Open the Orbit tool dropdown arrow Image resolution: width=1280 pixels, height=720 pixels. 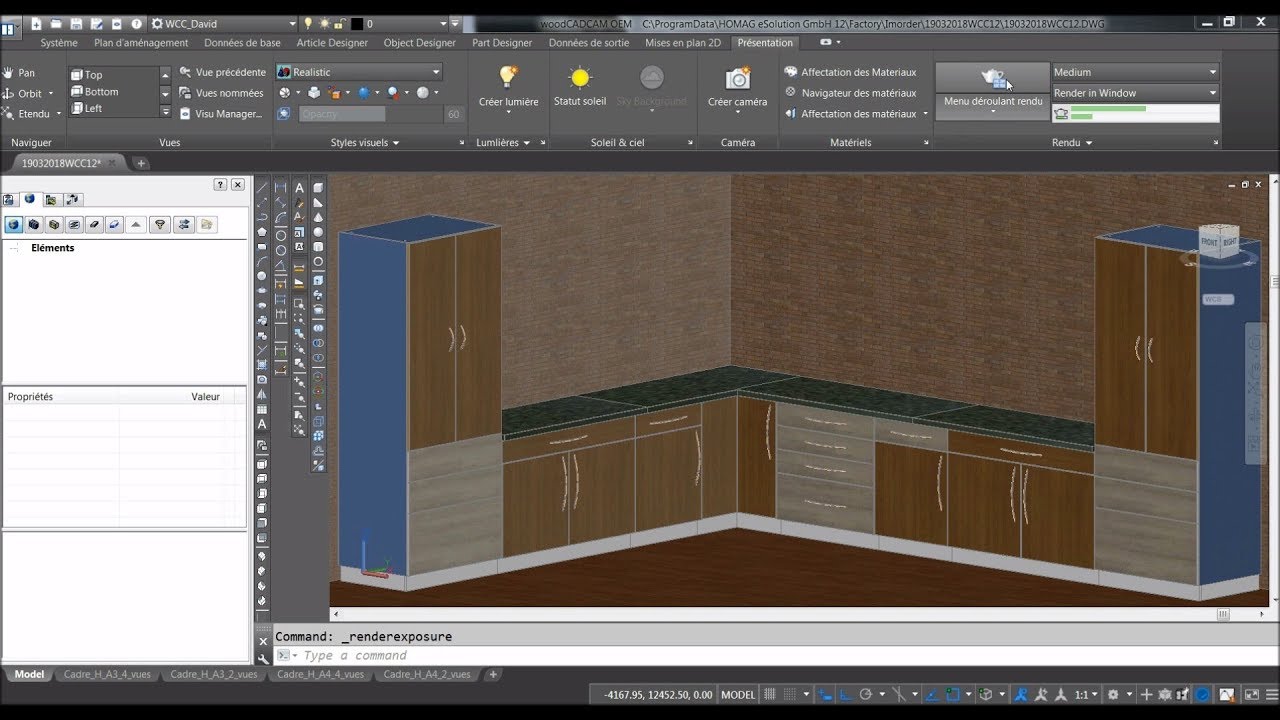tap(52, 94)
